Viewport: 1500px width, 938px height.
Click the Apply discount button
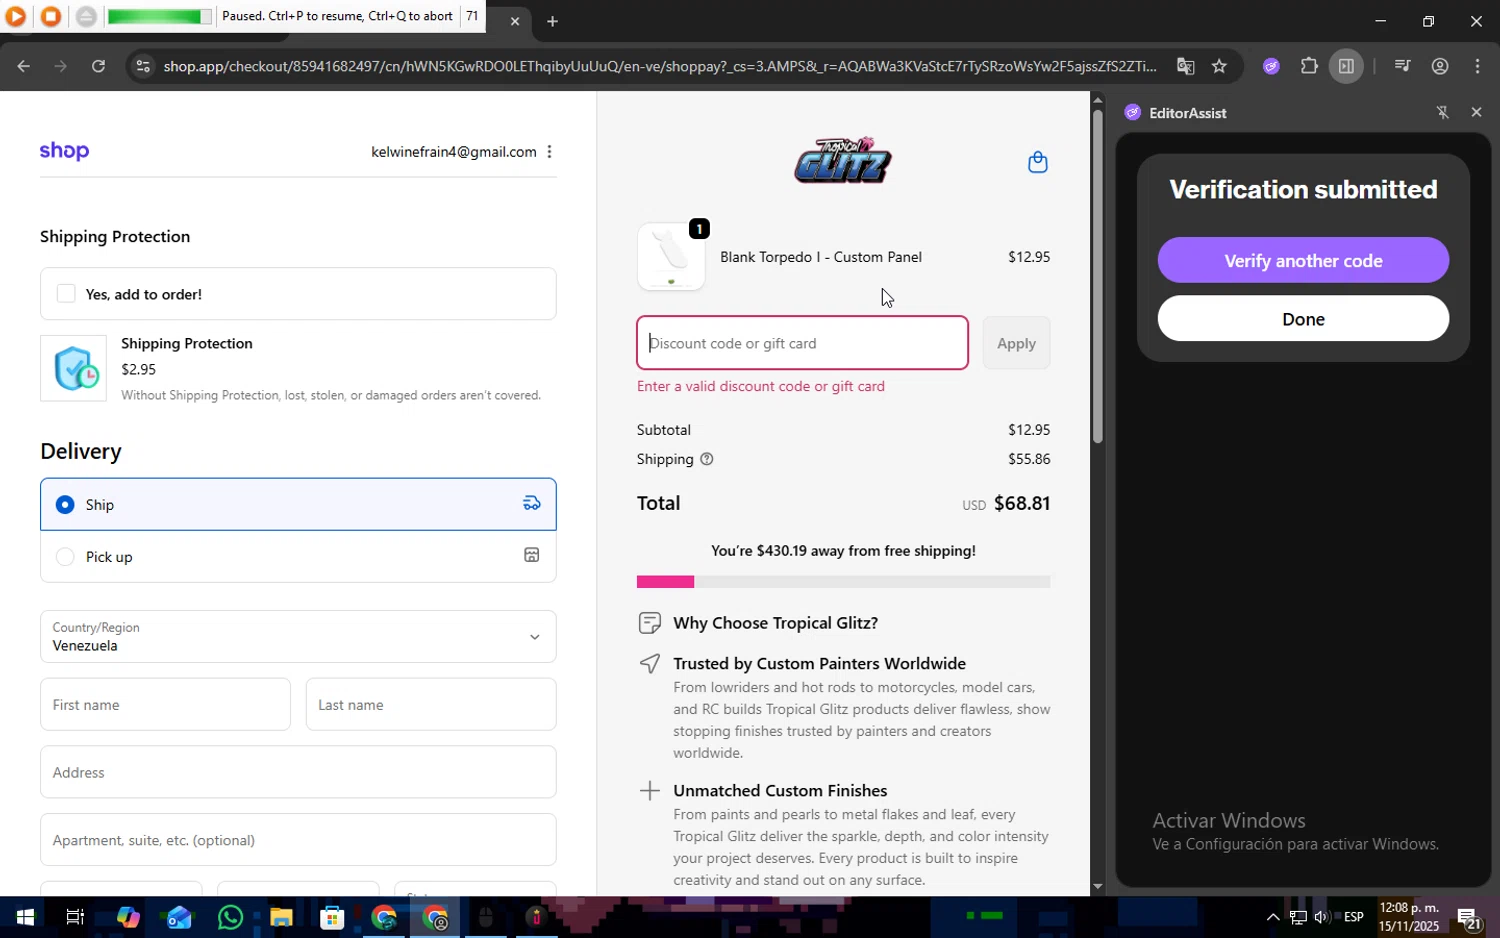(1016, 343)
